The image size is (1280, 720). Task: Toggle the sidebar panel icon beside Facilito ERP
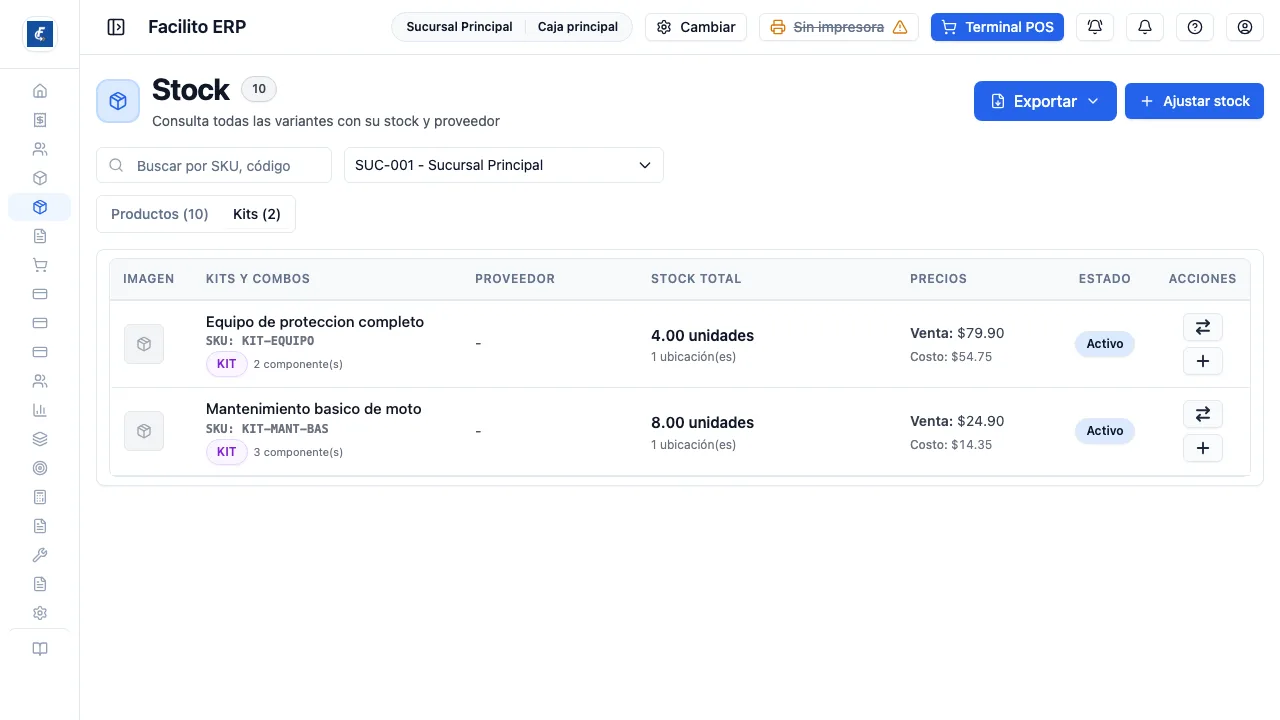pyautogui.click(x=116, y=27)
